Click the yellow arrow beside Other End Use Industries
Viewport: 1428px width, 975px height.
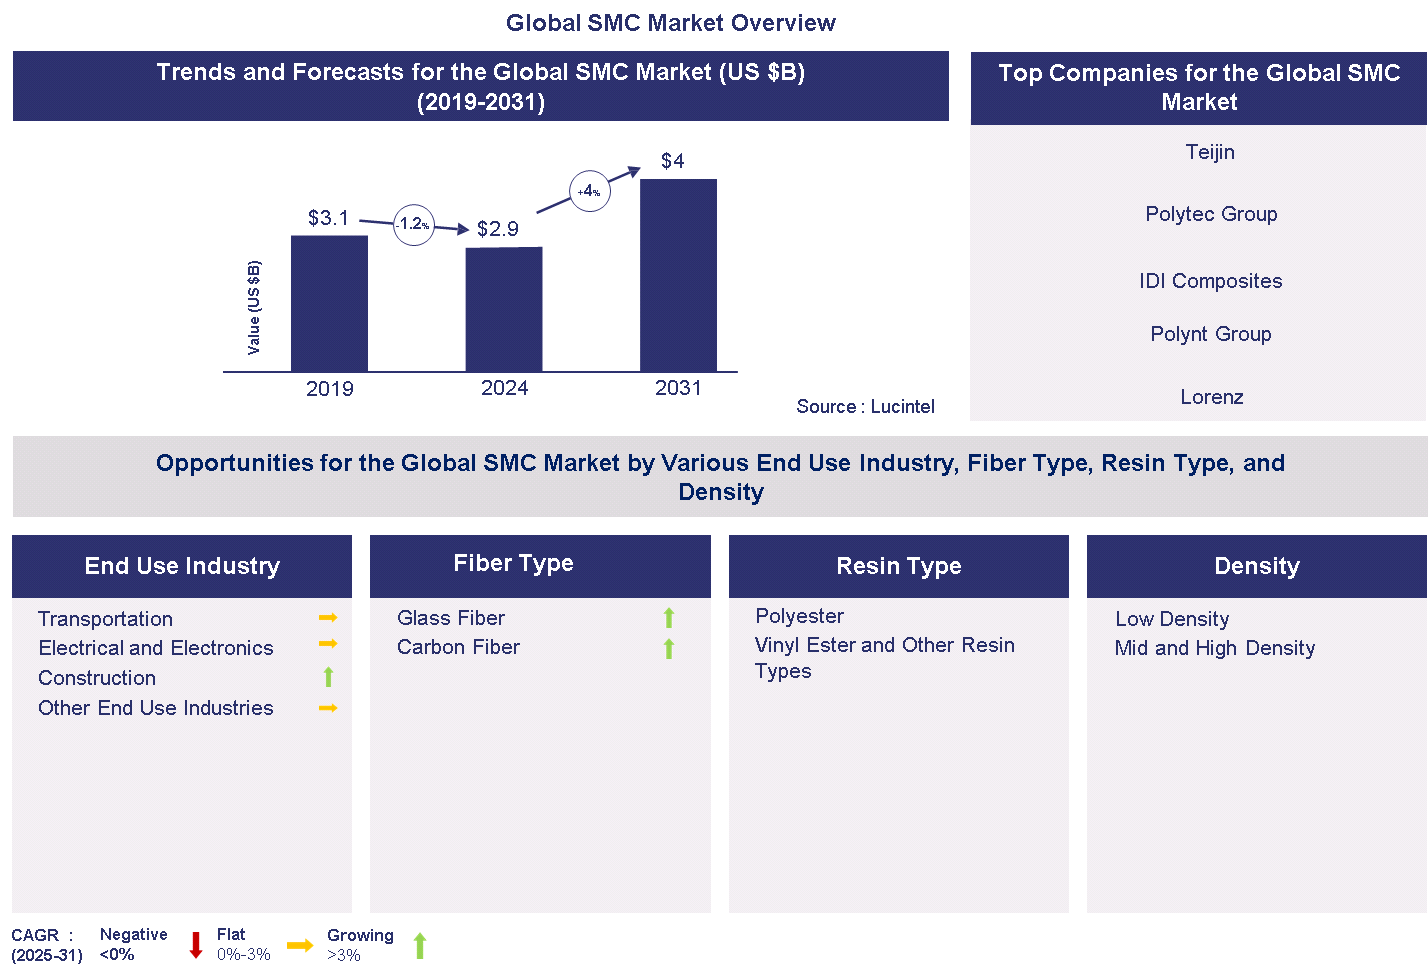327,708
